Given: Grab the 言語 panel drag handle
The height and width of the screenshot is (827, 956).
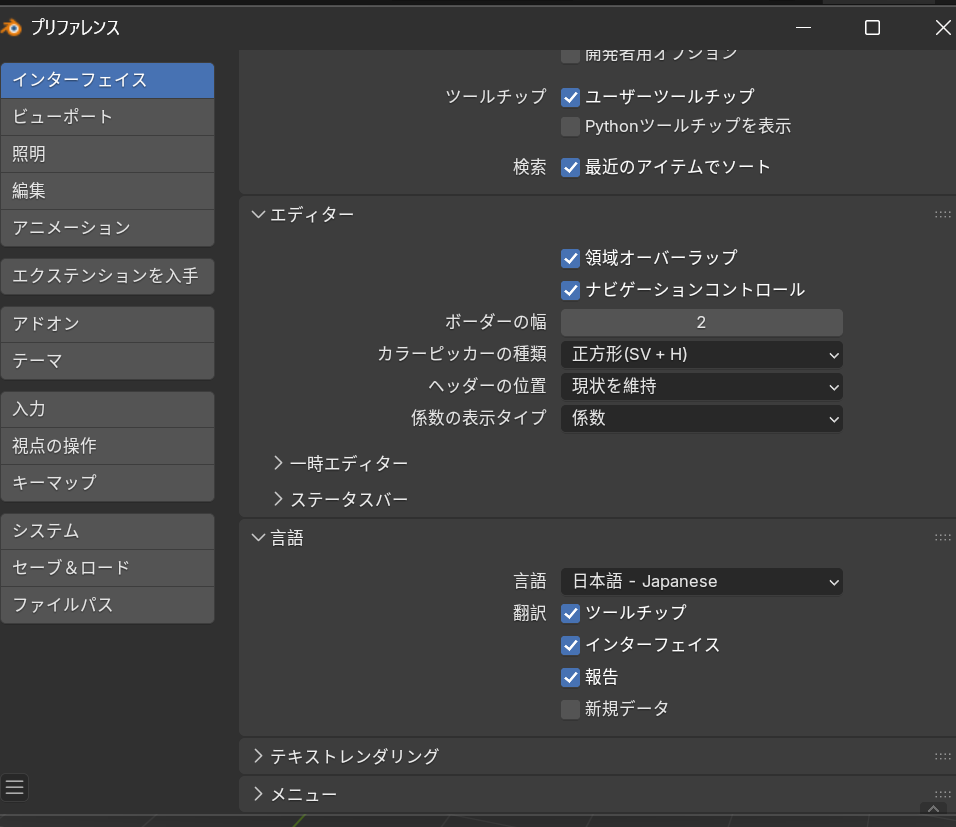Looking at the screenshot, I should 942,538.
